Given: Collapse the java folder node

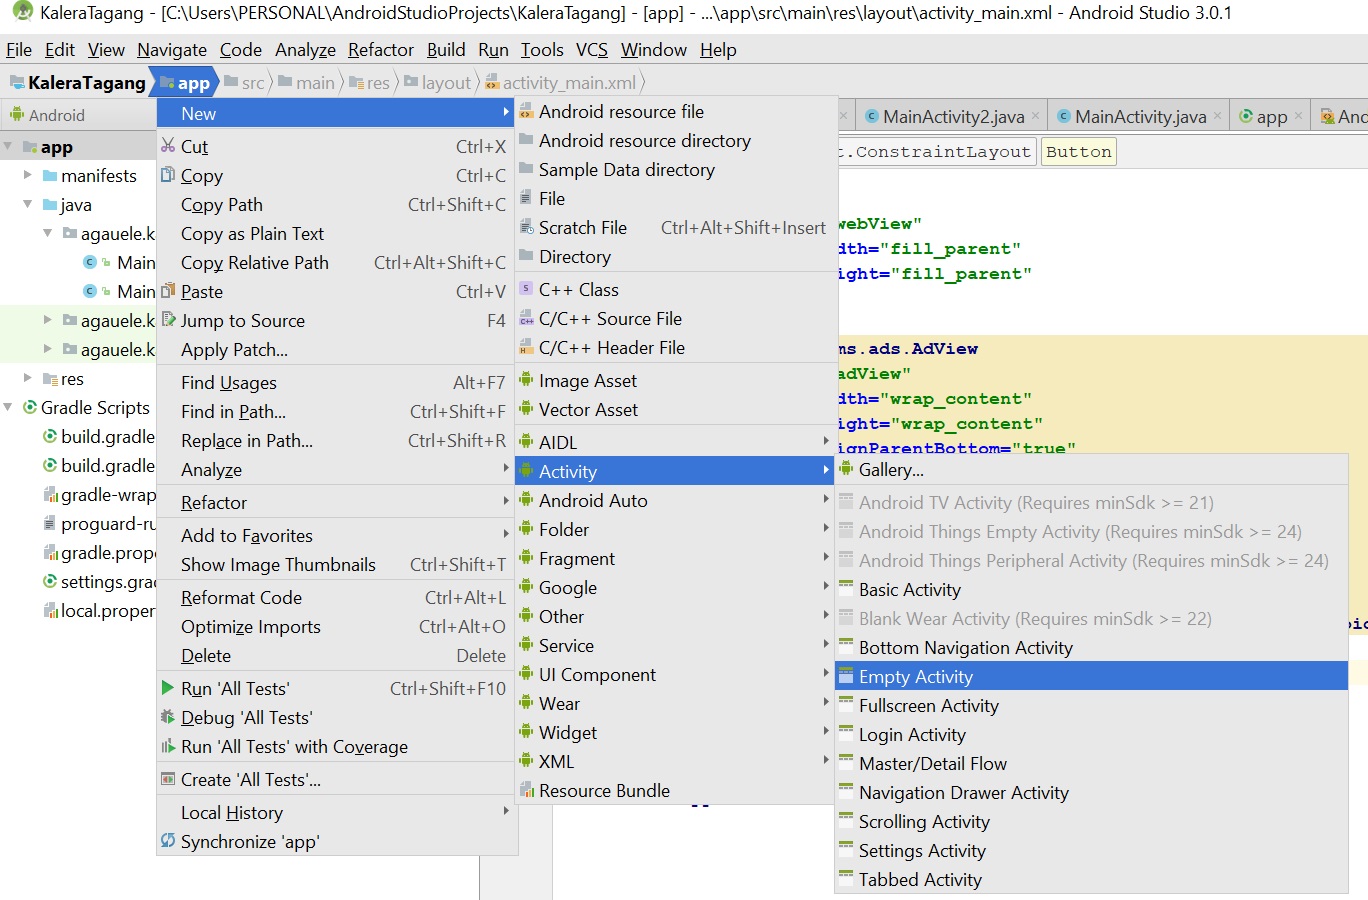Looking at the screenshot, I should click(28, 204).
